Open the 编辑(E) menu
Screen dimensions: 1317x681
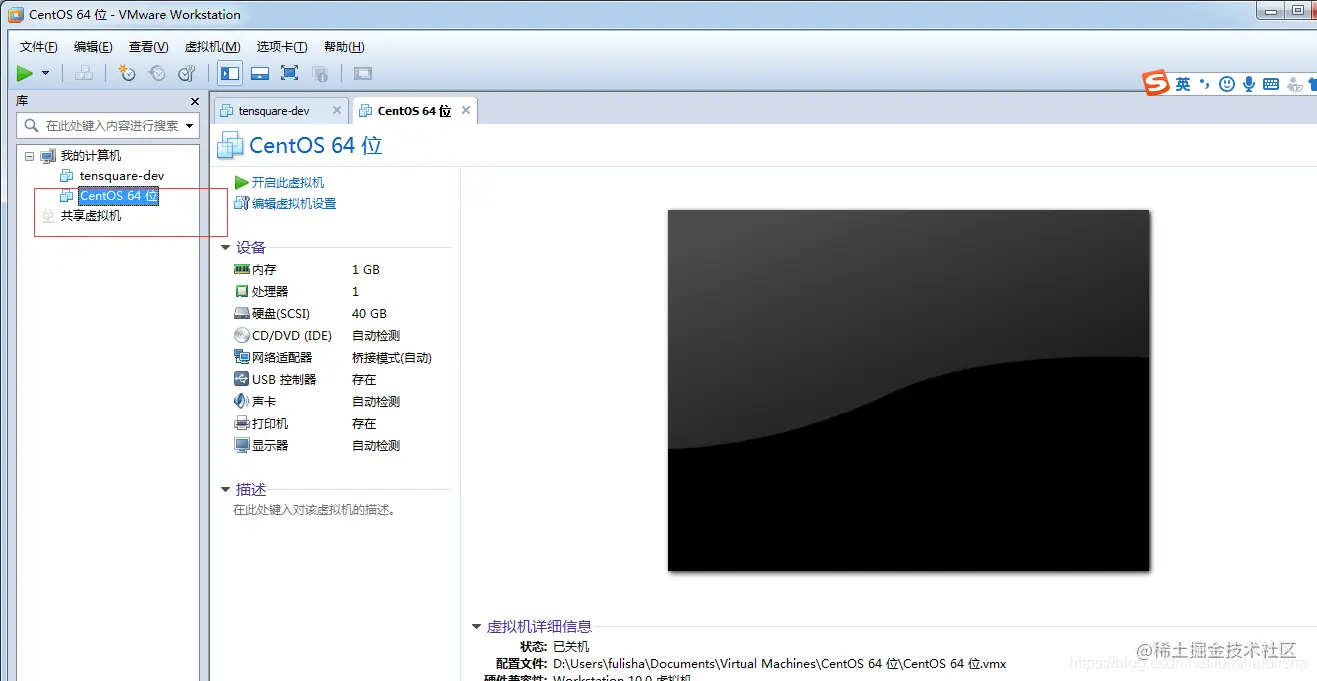(93, 47)
